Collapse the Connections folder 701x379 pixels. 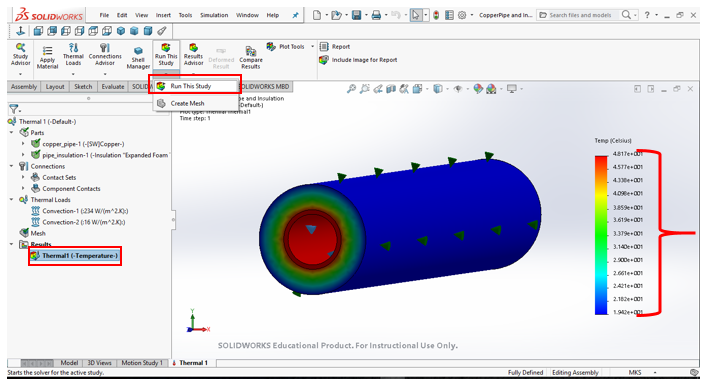pos(11,166)
